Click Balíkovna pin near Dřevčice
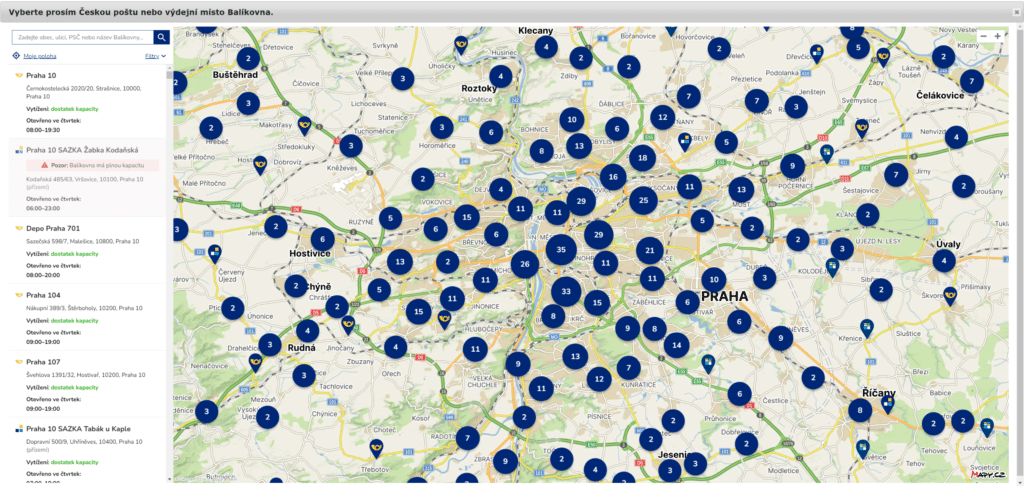1024x486 pixels. click(816, 53)
